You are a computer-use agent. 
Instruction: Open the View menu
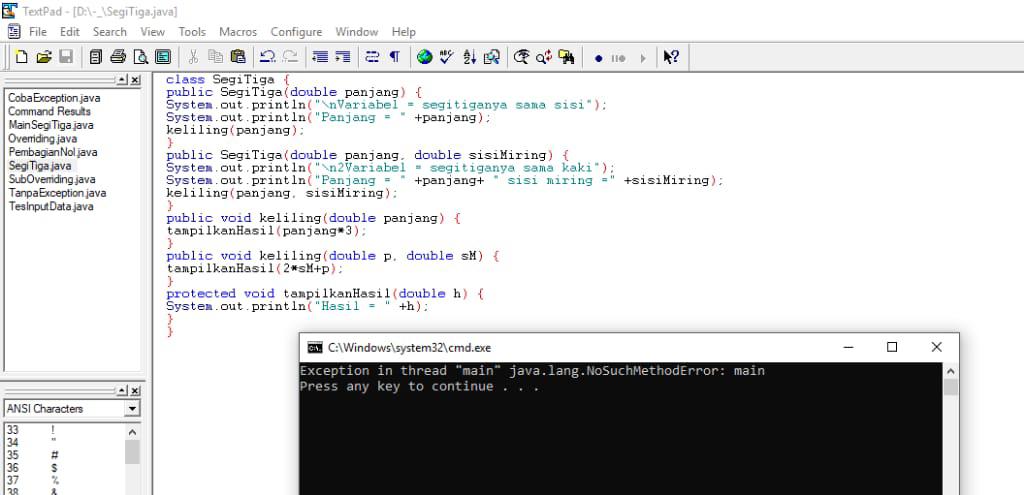coord(153,31)
